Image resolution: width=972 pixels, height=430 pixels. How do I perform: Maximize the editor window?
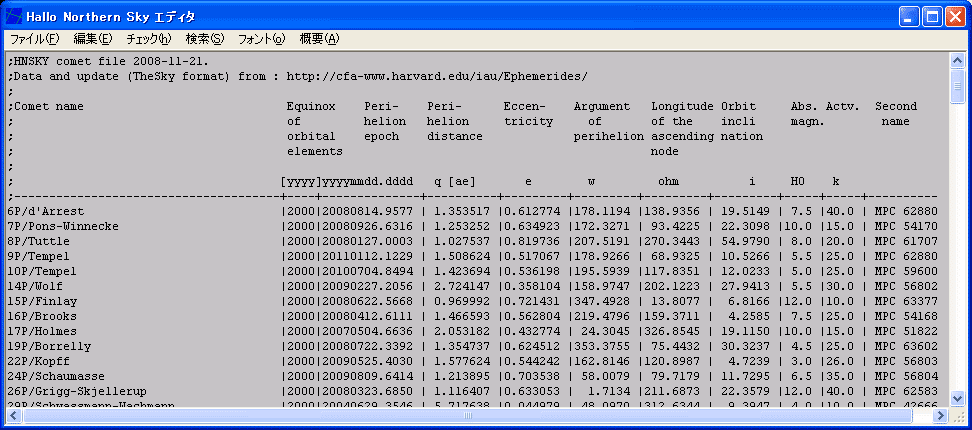pyautogui.click(x=932, y=17)
